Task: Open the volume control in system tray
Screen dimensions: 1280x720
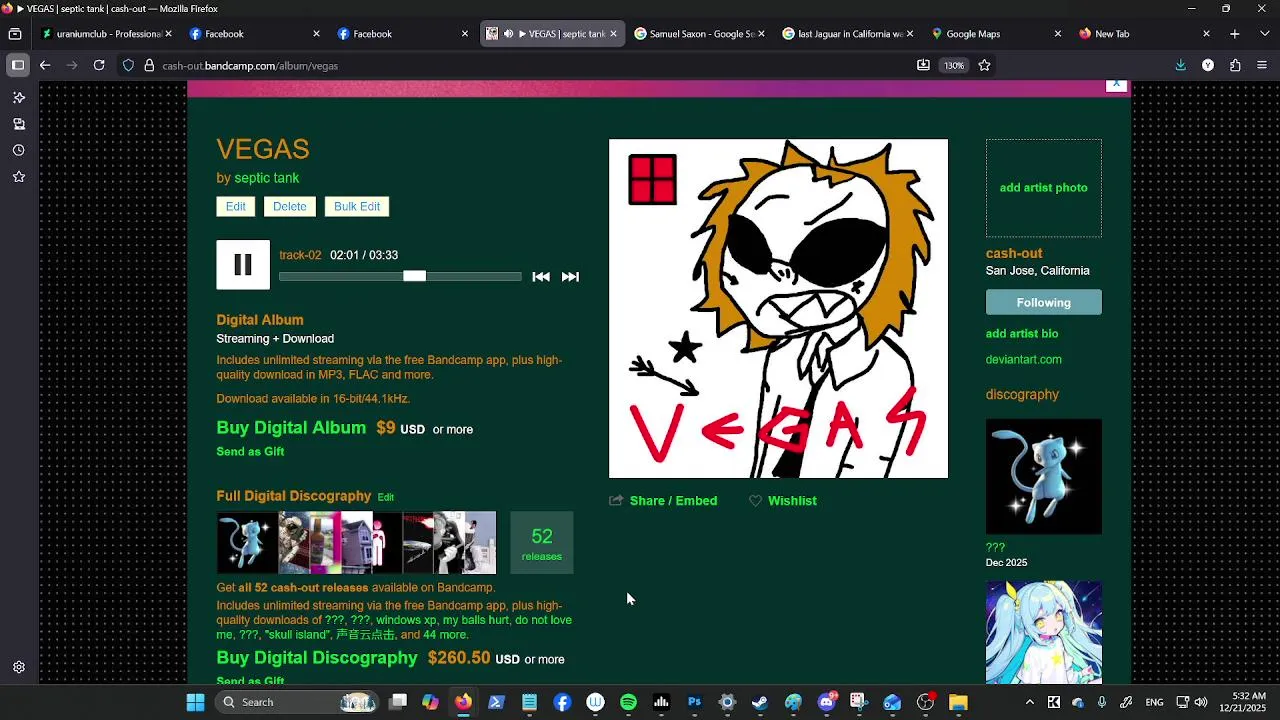Action: 1201,702
